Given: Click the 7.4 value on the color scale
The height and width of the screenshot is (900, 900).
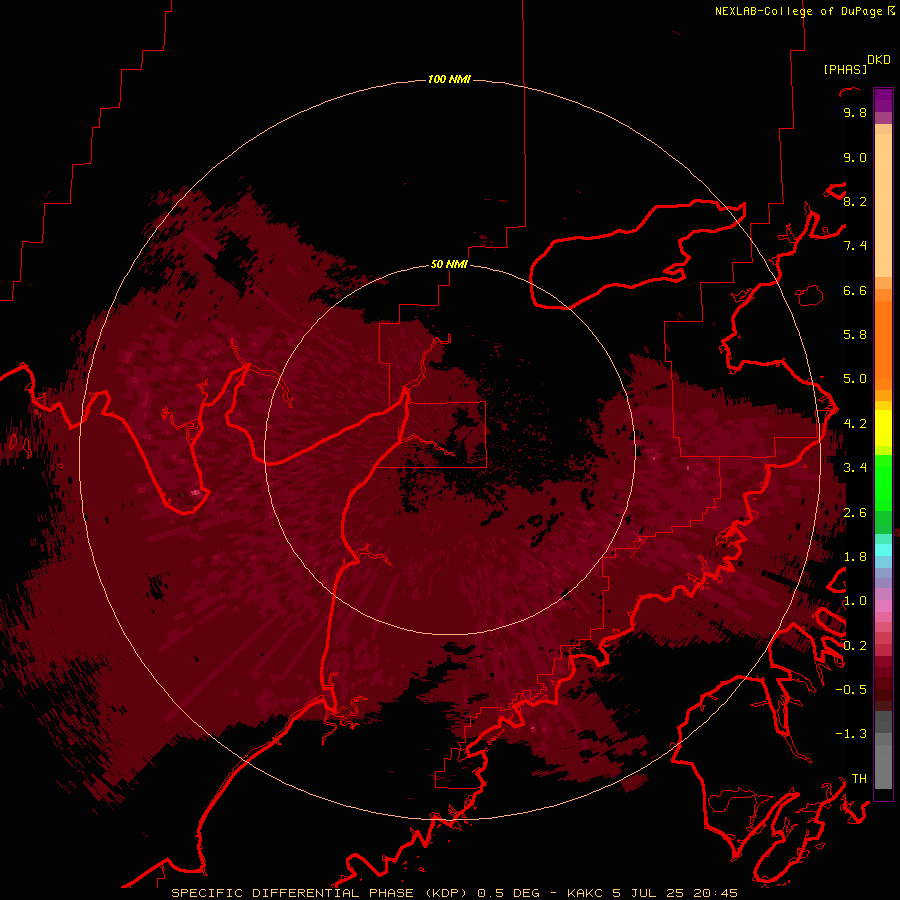Looking at the screenshot, I should (x=855, y=246).
